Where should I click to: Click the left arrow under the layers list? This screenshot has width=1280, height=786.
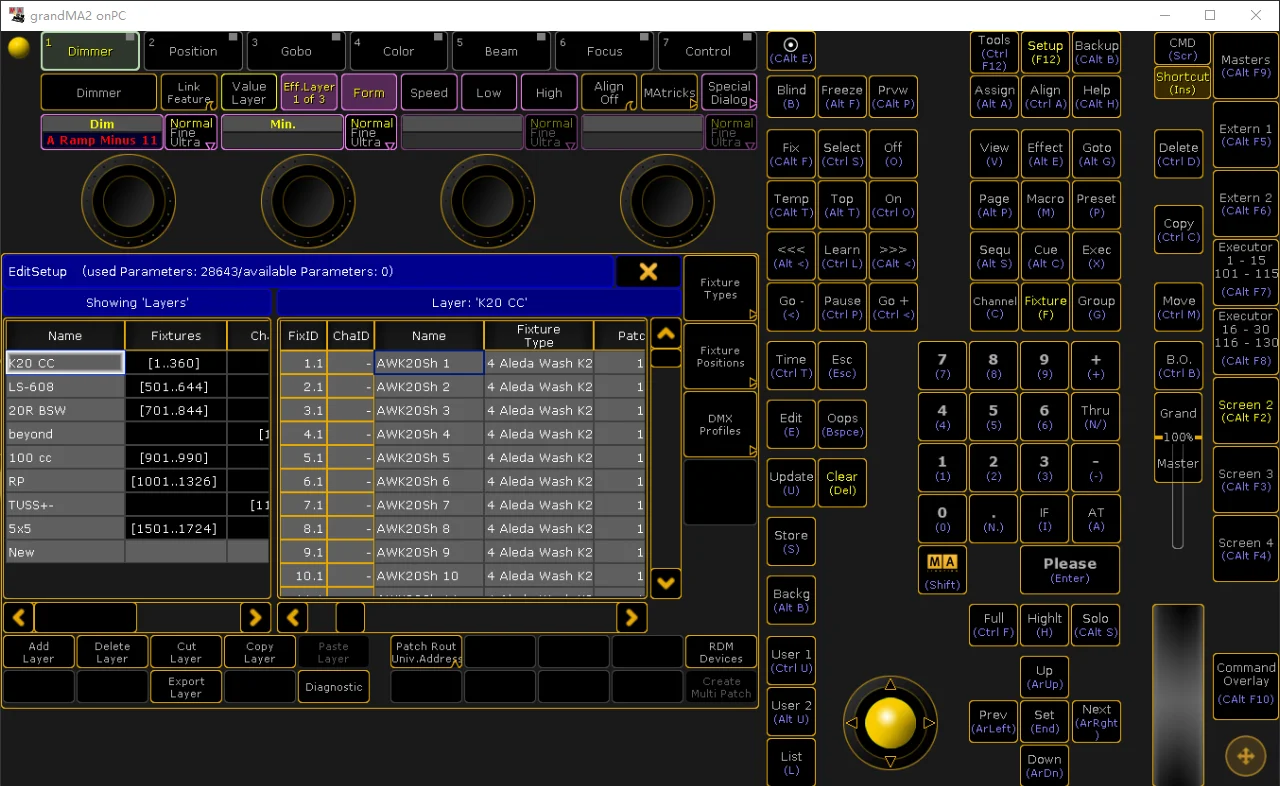coord(19,617)
